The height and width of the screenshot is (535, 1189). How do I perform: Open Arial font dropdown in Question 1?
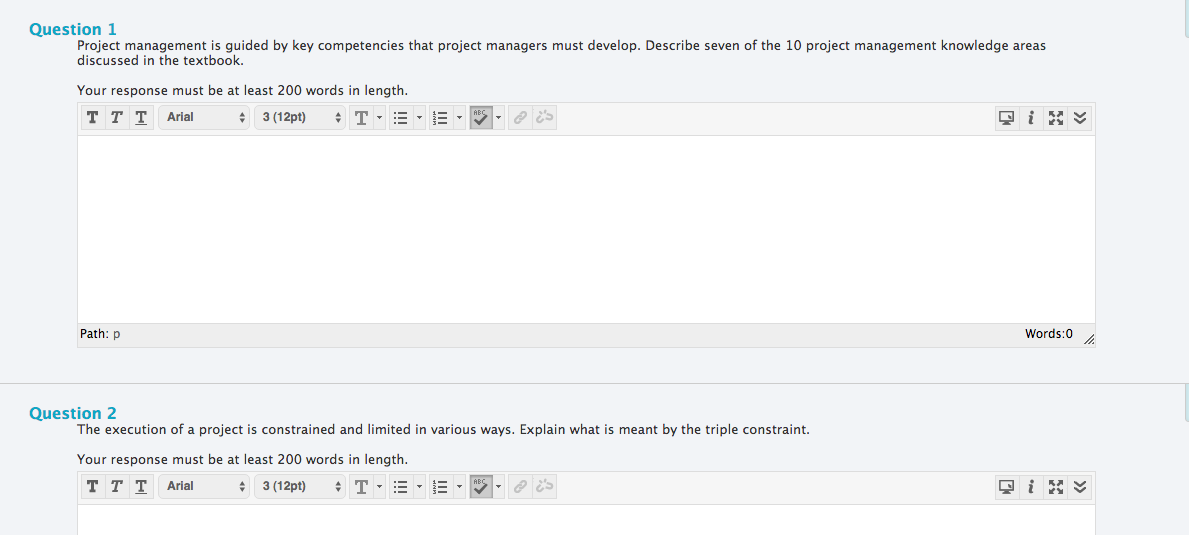(204, 118)
